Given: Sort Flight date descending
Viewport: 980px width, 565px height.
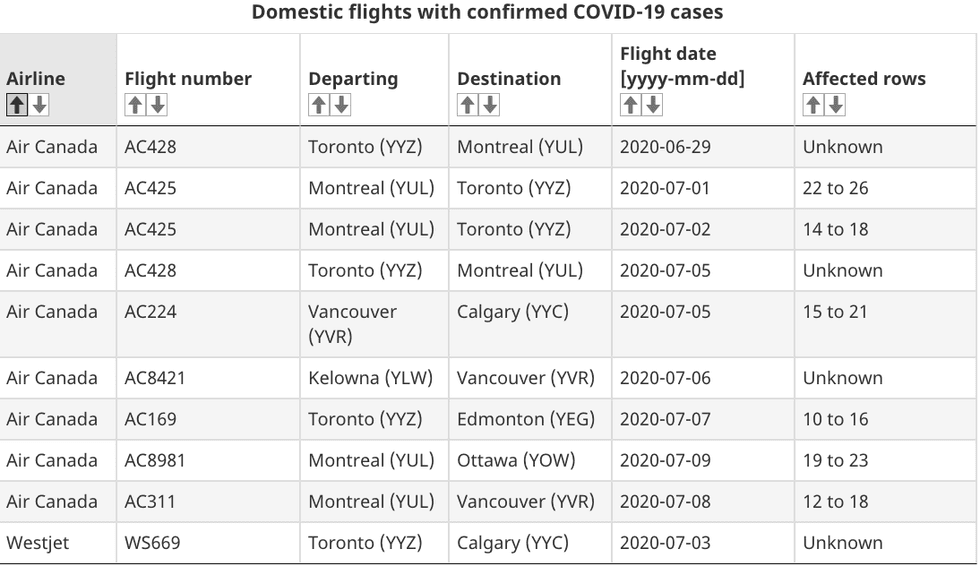Looking at the screenshot, I should tap(653, 105).
